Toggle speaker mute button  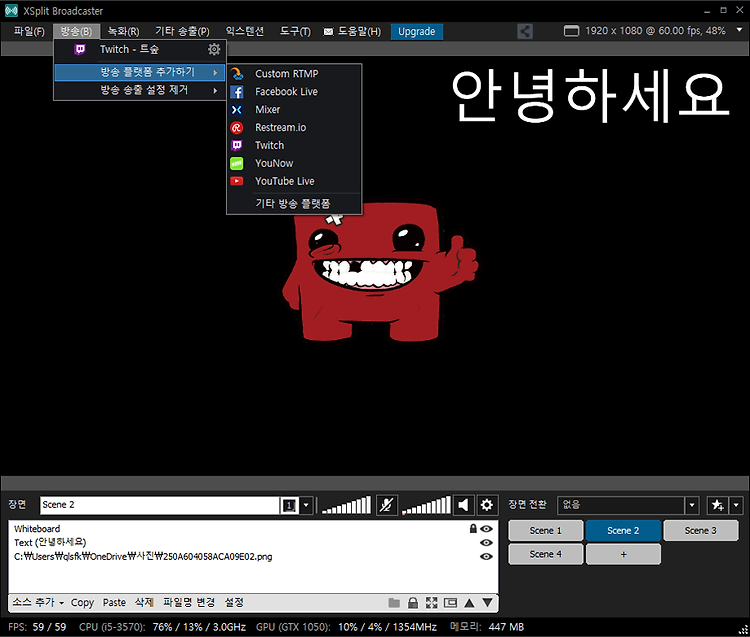[463, 505]
